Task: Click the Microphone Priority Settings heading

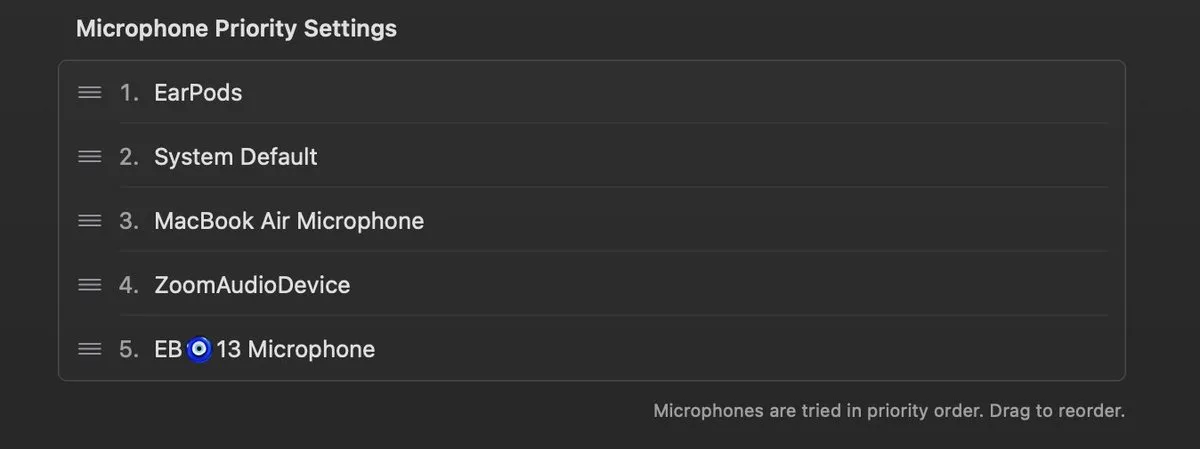Action: click(236, 29)
